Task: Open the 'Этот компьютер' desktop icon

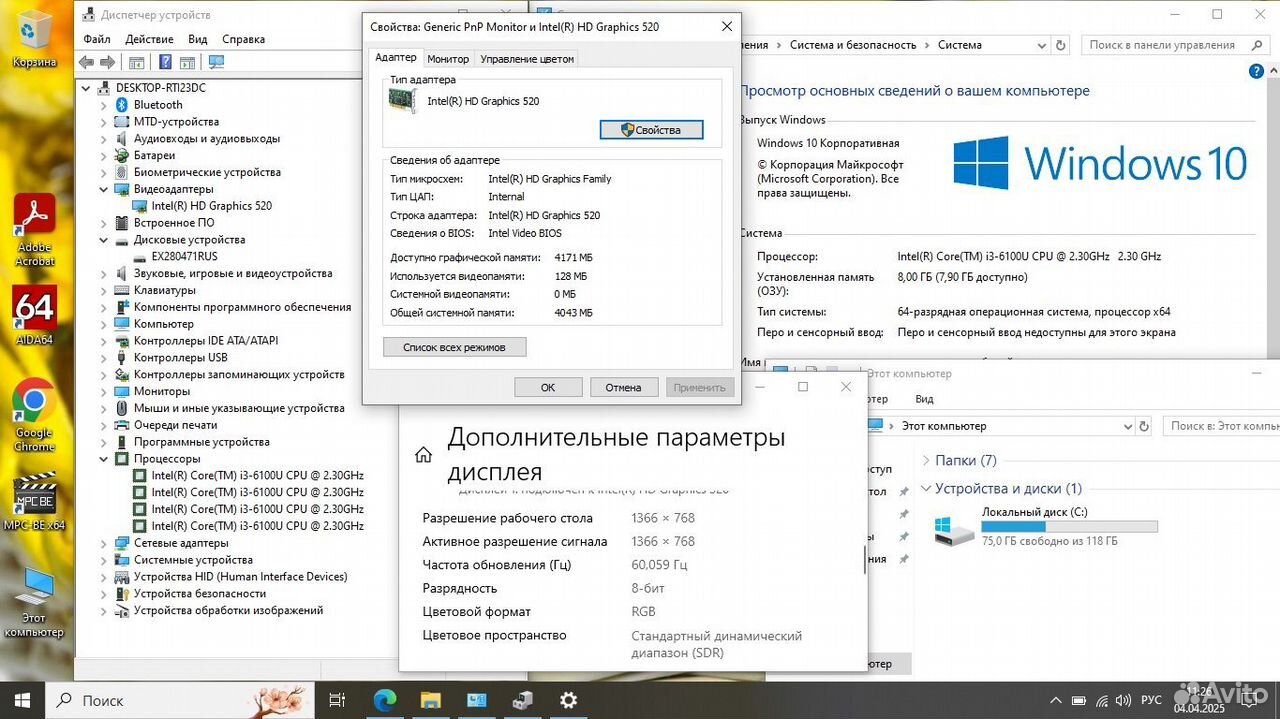Action: (x=34, y=602)
